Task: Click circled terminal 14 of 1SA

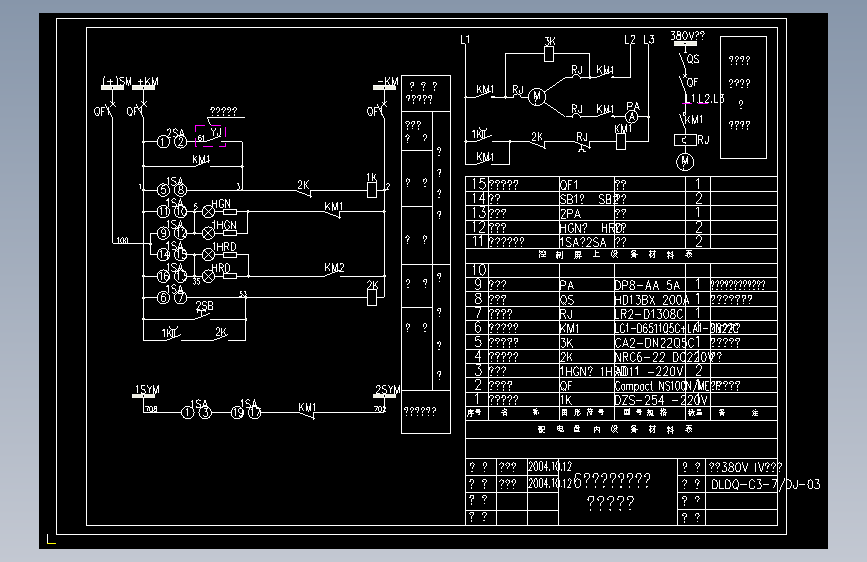Action: (163, 254)
